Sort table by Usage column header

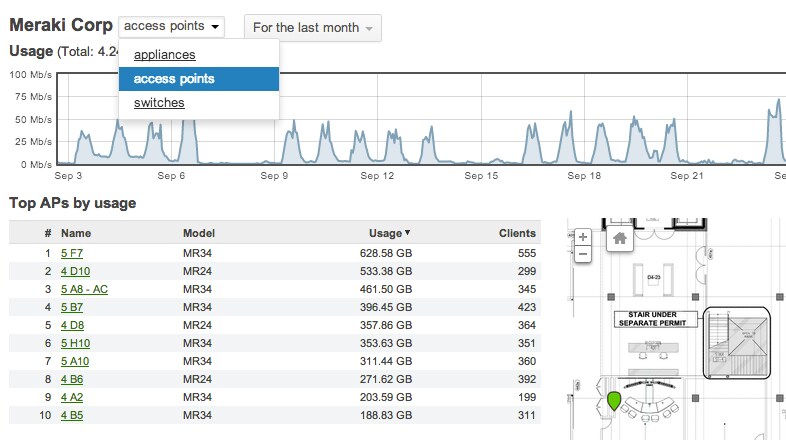click(389, 233)
